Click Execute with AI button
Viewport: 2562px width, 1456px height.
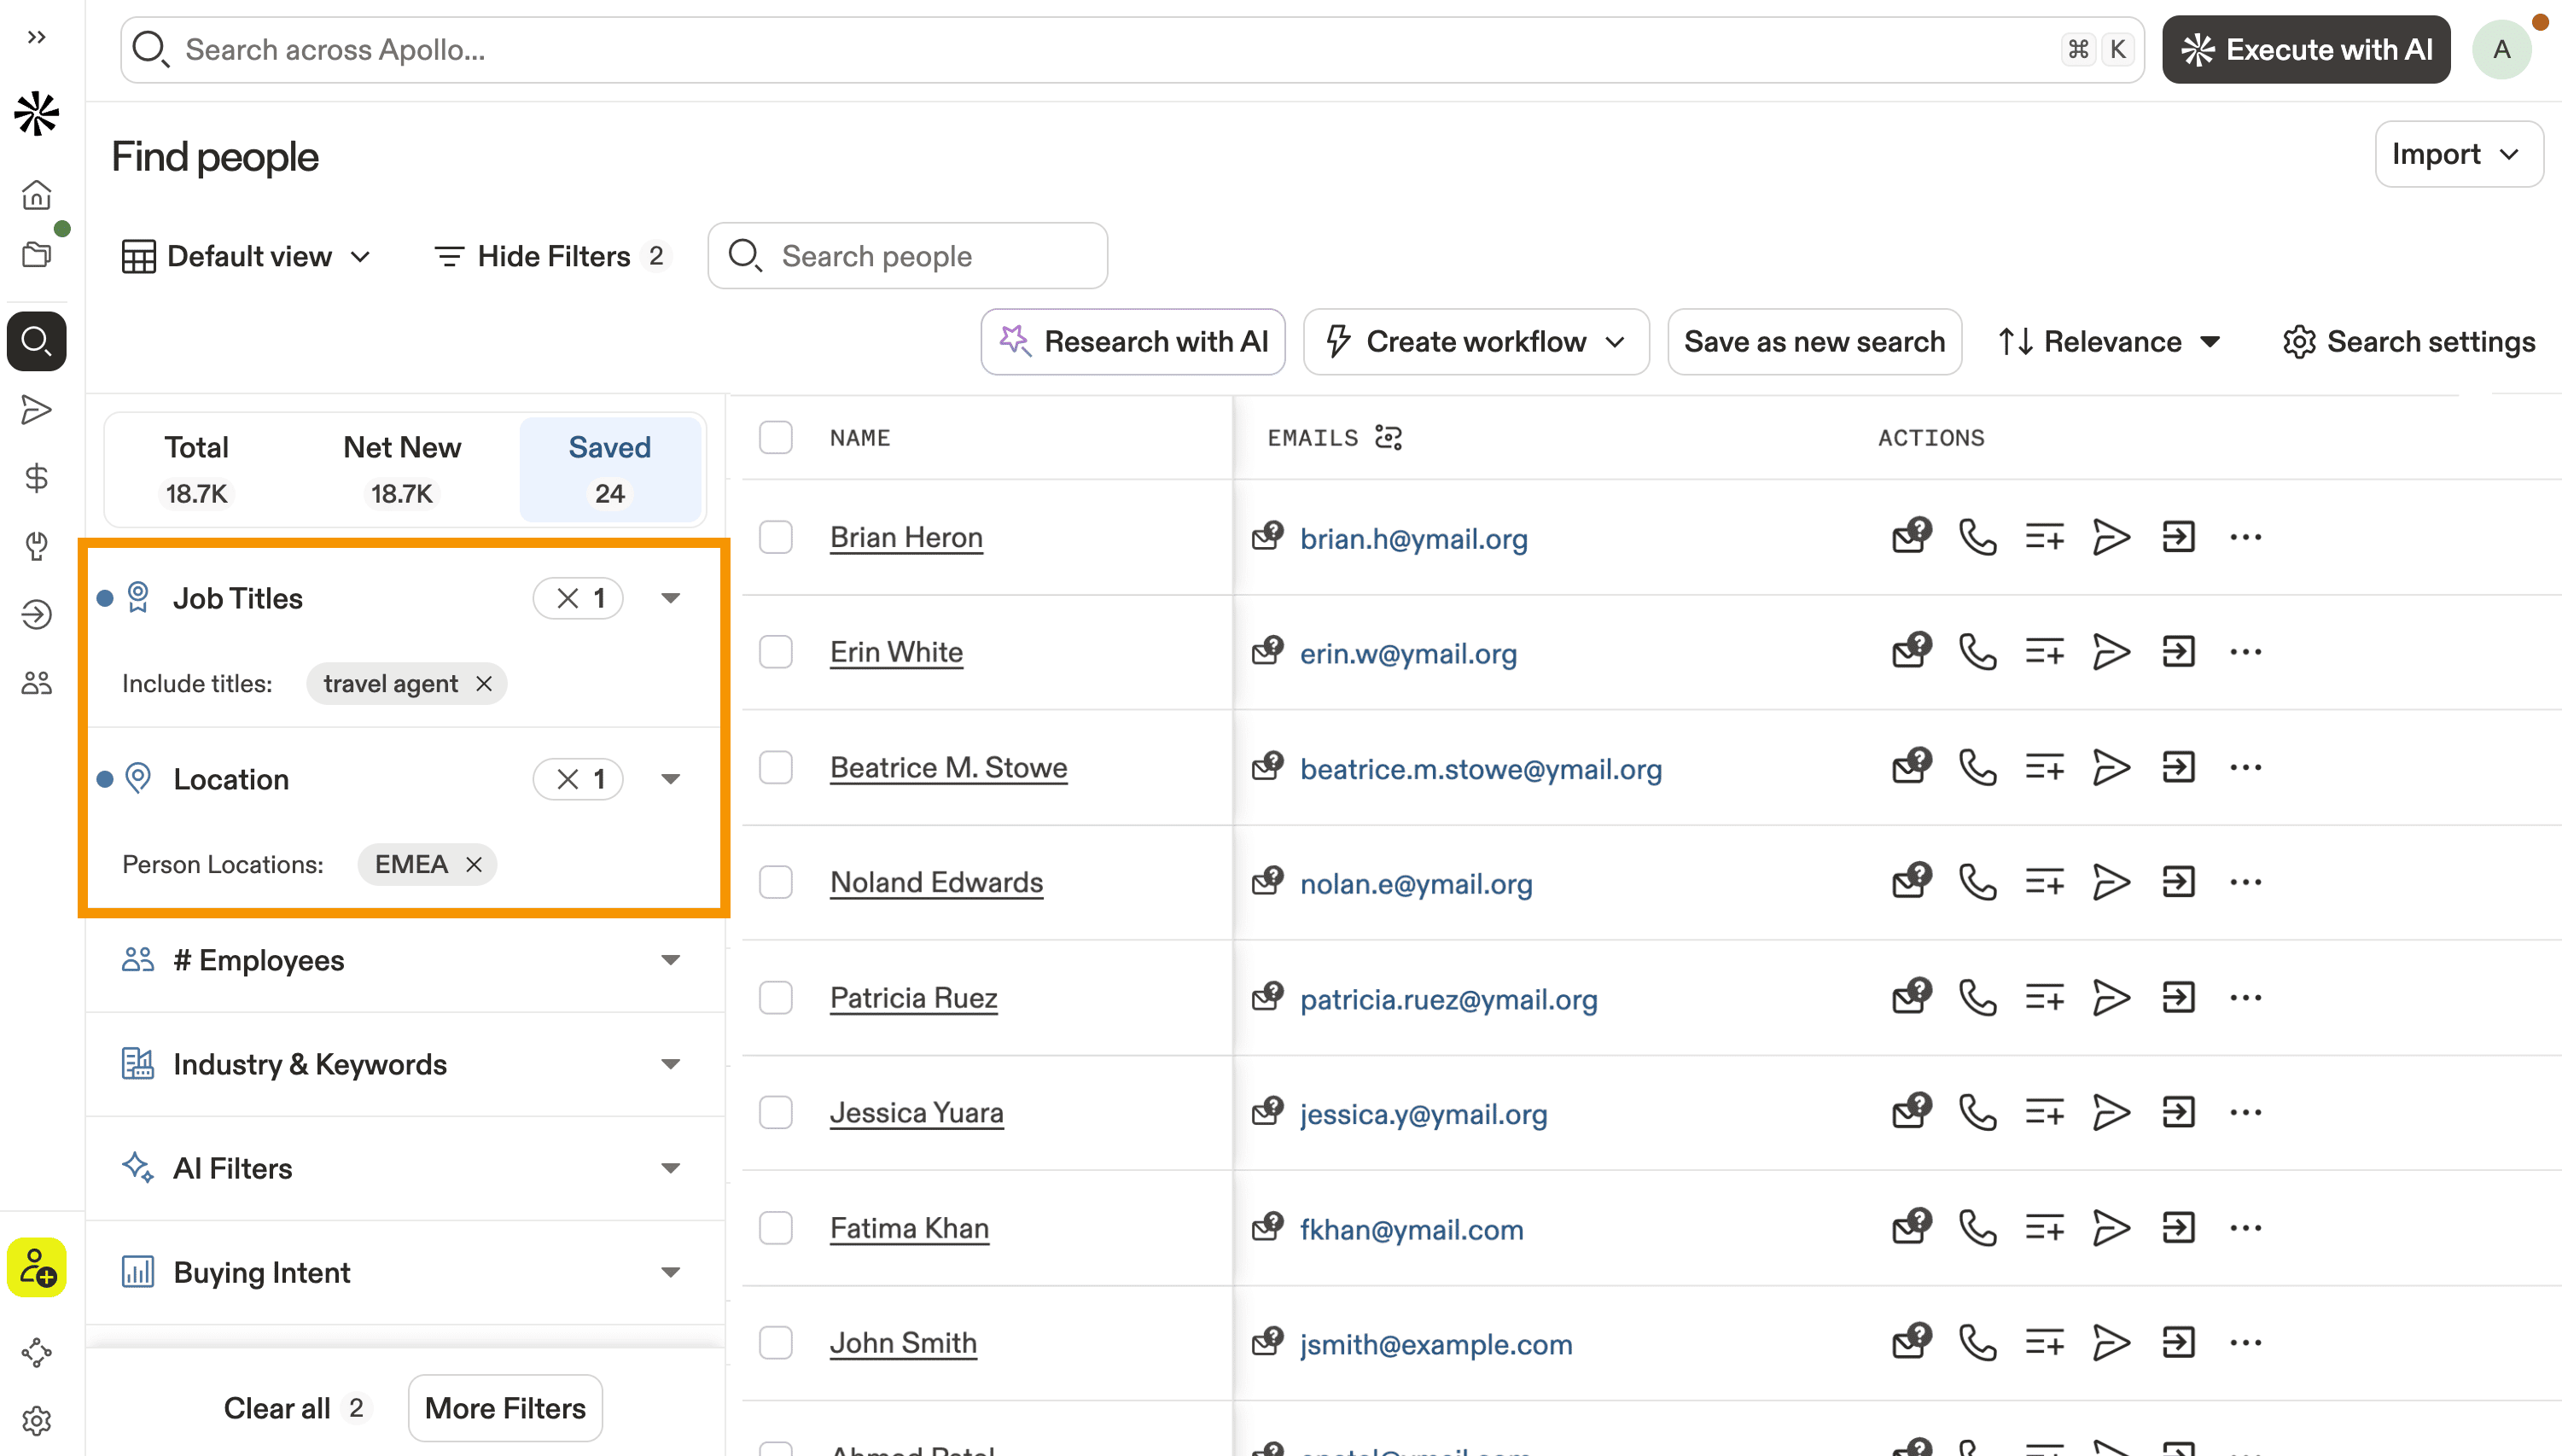pyautogui.click(x=2305, y=49)
